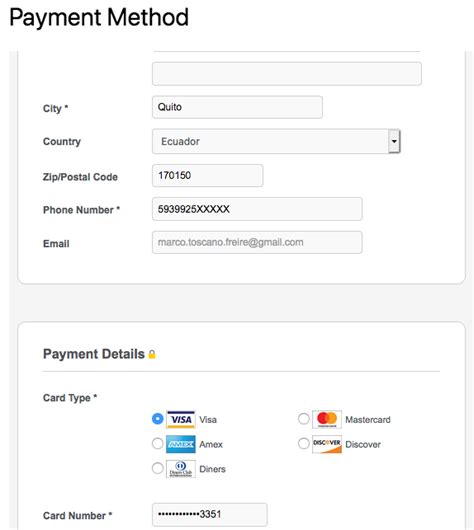This screenshot has width=474, height=530.
Task: Click the Diners Club logo icon
Action: 181,469
